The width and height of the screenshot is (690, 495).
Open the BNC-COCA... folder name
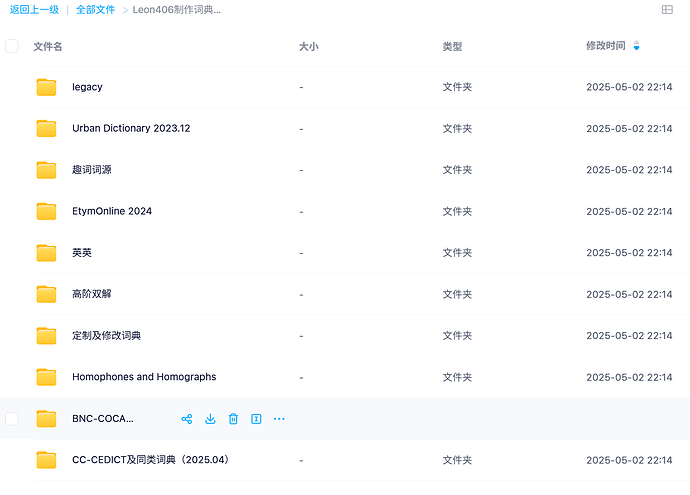[103, 418]
